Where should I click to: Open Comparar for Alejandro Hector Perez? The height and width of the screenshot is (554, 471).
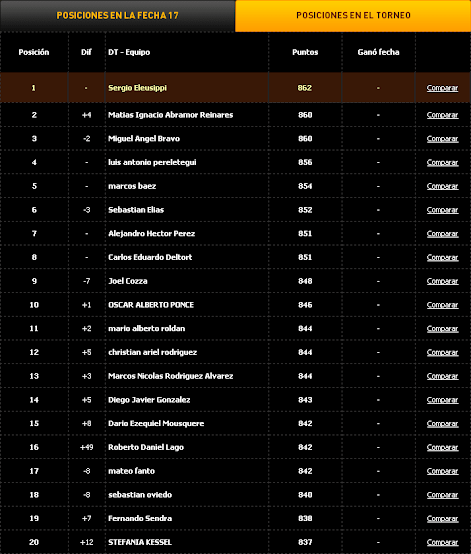pyautogui.click(x=442, y=234)
